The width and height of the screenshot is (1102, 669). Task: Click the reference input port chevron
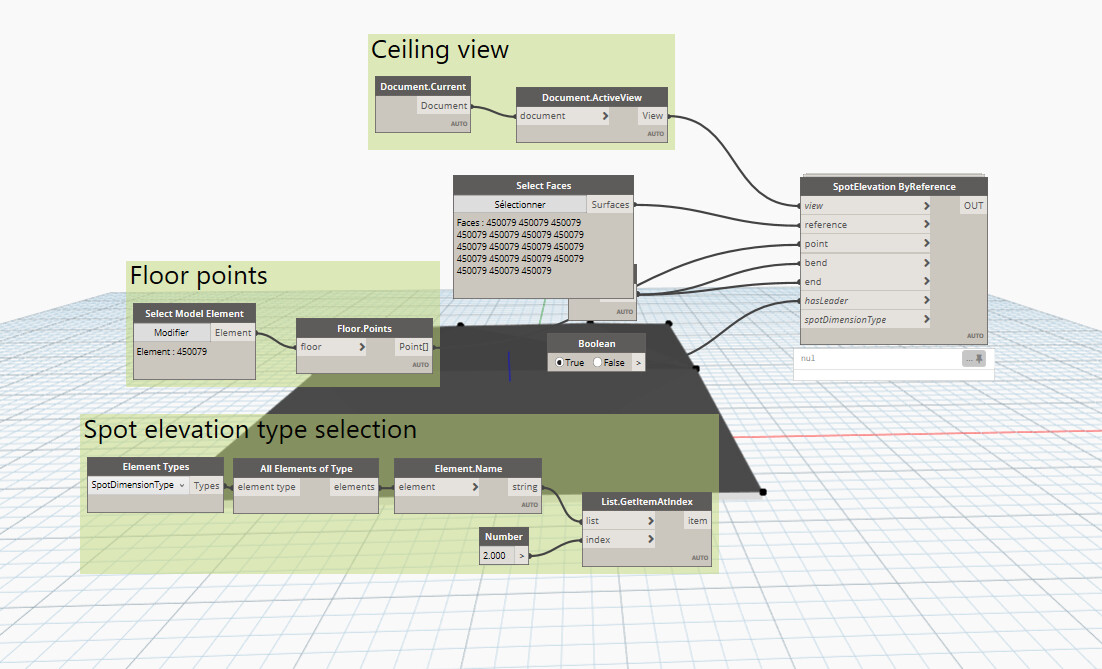tap(926, 225)
